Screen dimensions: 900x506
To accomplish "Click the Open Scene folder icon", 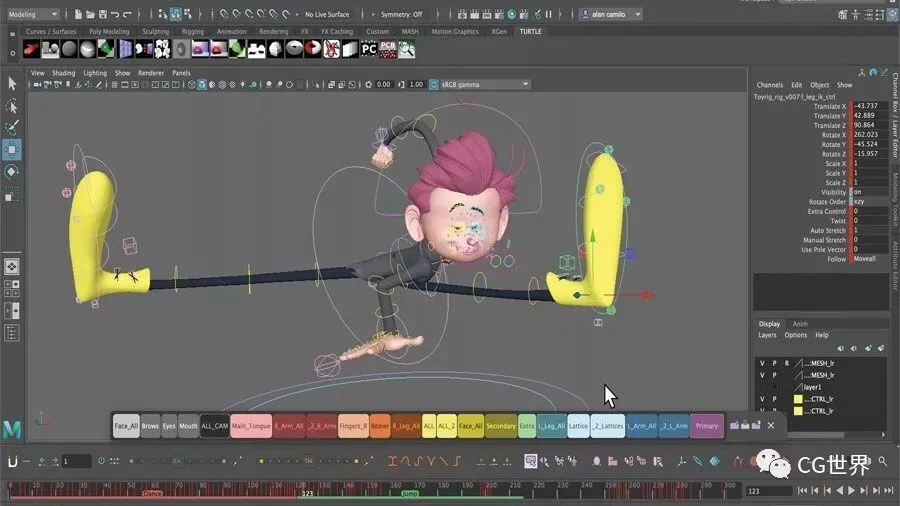I will (x=91, y=14).
